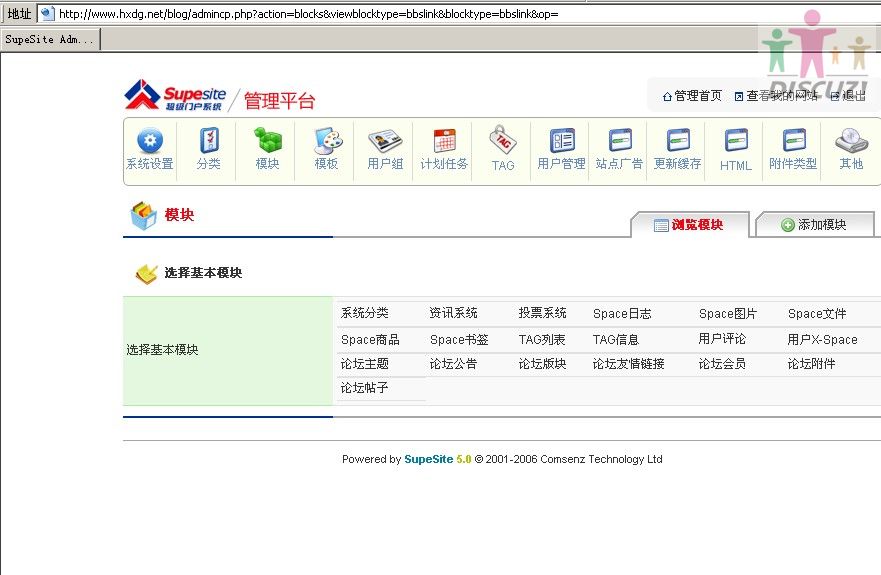Click the page icon in address bar

(48, 13)
